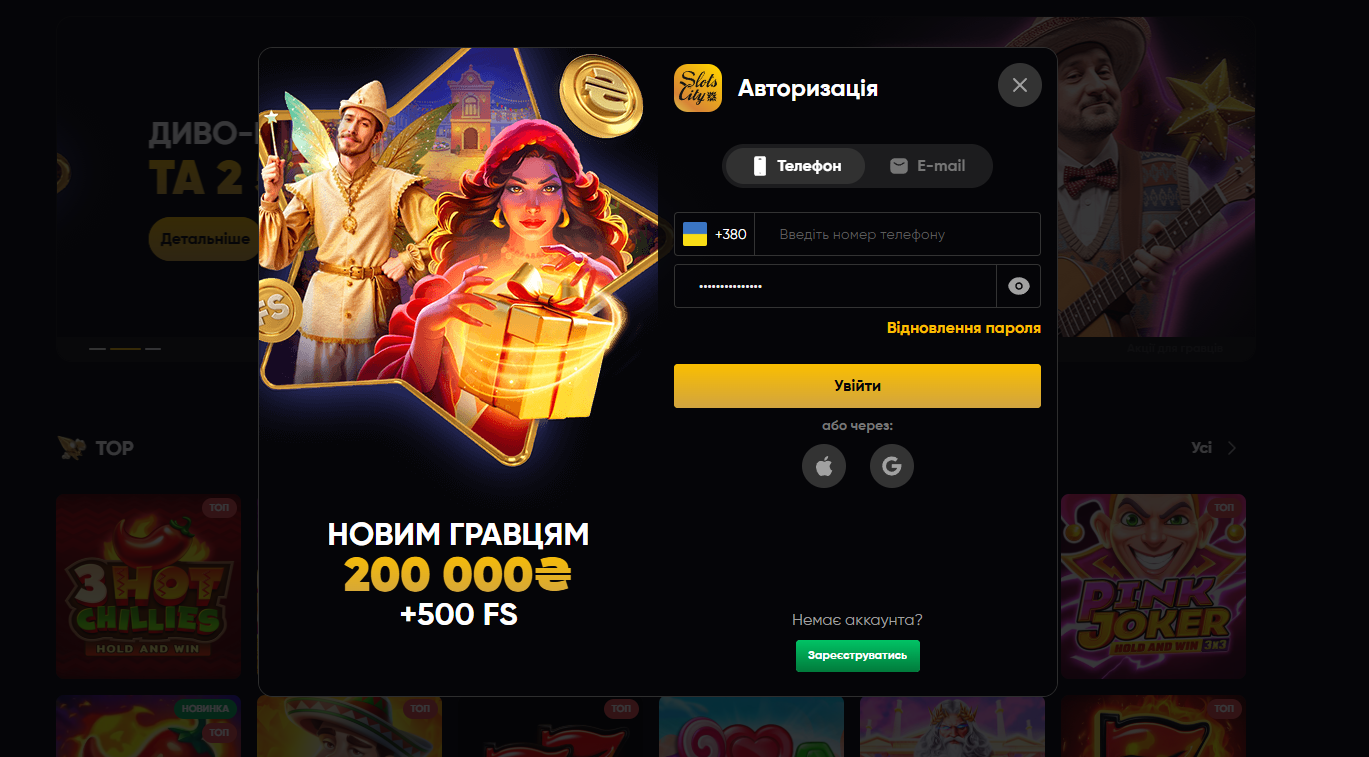Select the banner carousel indicator dashes
This screenshot has height=757, width=1369.
tap(125, 348)
